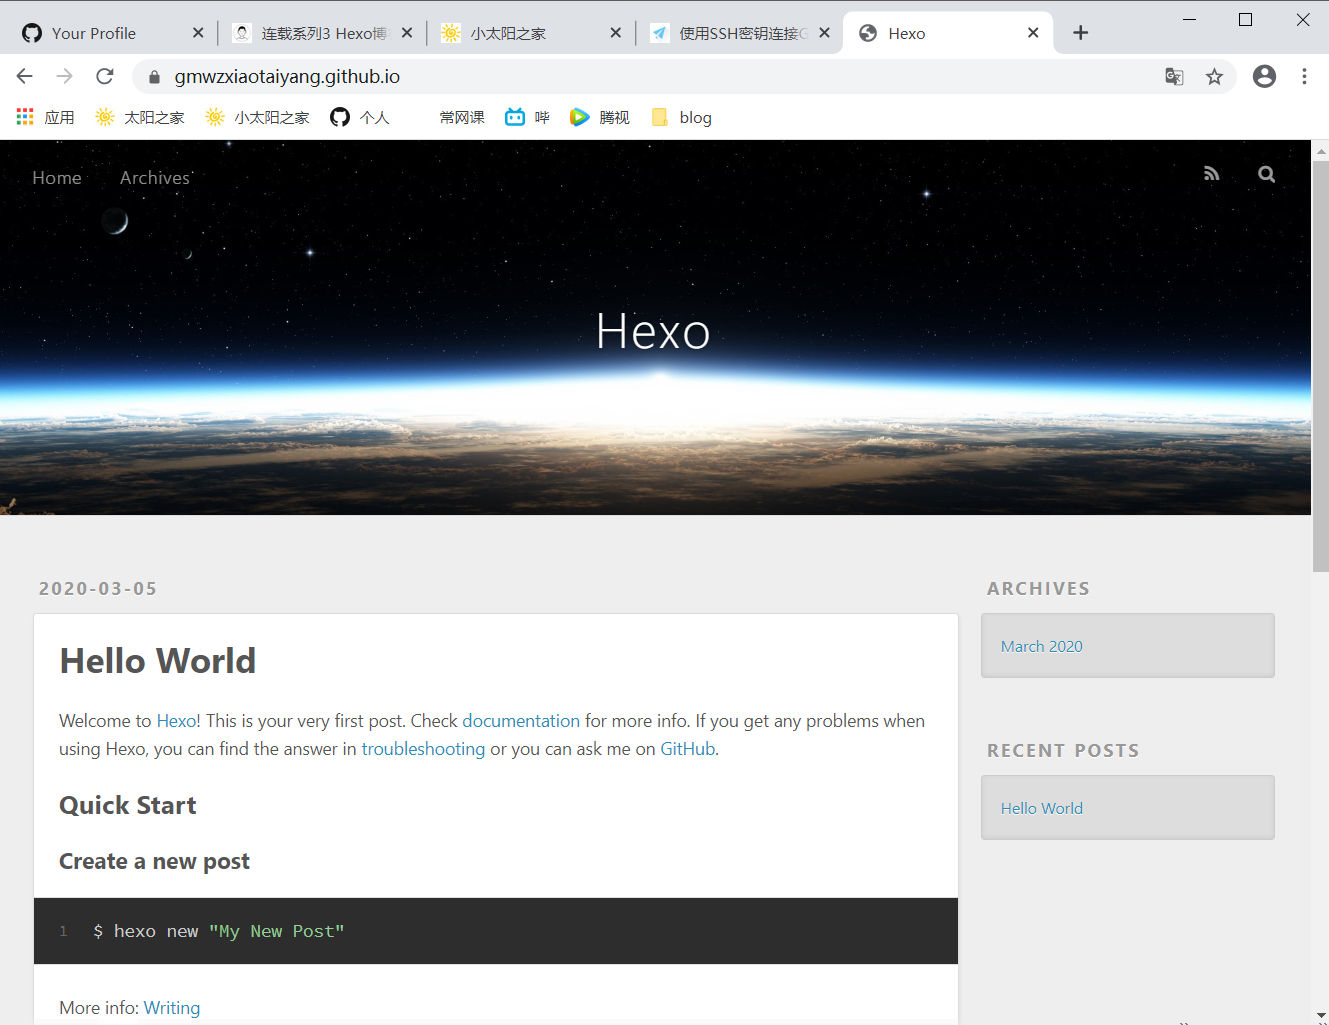1329x1025 pixels.
Task: Click the browser forward arrow
Action: pos(65,76)
